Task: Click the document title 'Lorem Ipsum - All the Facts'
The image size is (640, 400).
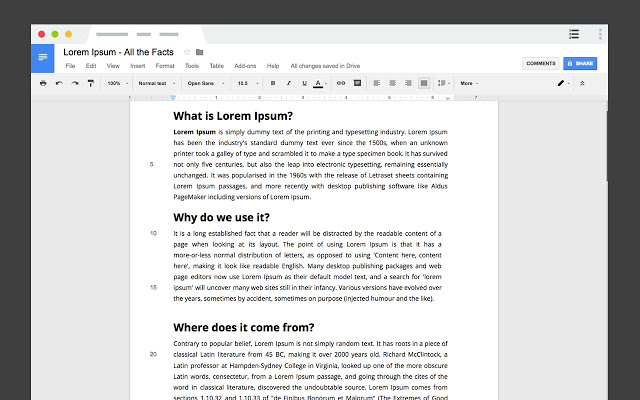Action: click(x=118, y=52)
